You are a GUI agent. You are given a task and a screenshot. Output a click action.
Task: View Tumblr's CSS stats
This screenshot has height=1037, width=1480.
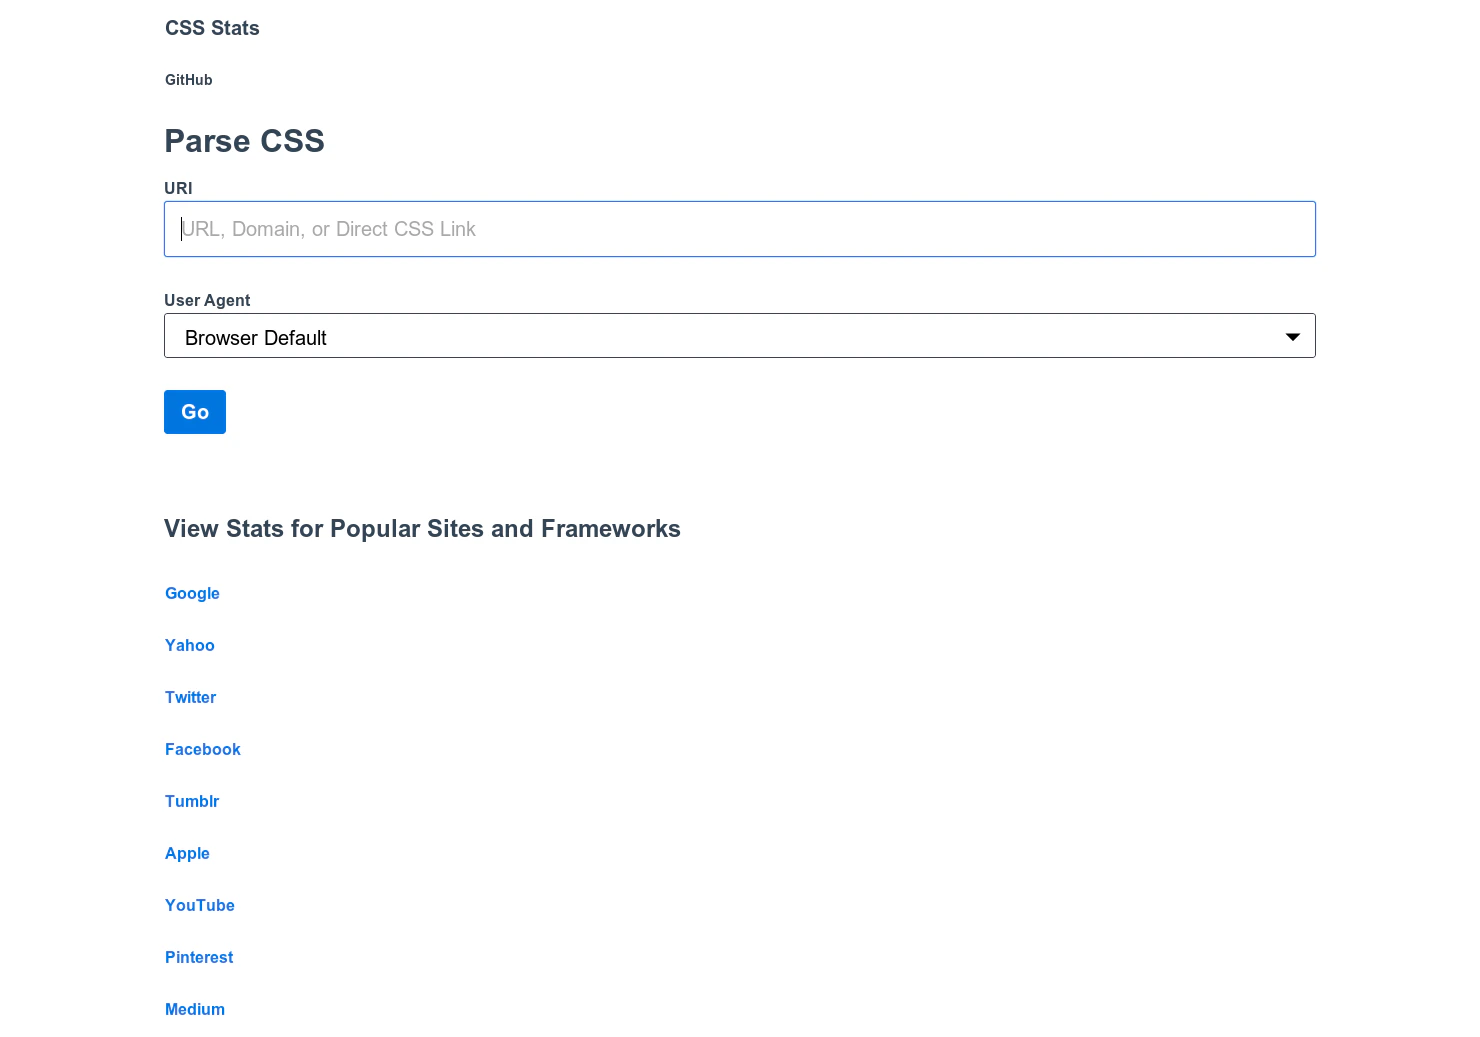point(192,801)
